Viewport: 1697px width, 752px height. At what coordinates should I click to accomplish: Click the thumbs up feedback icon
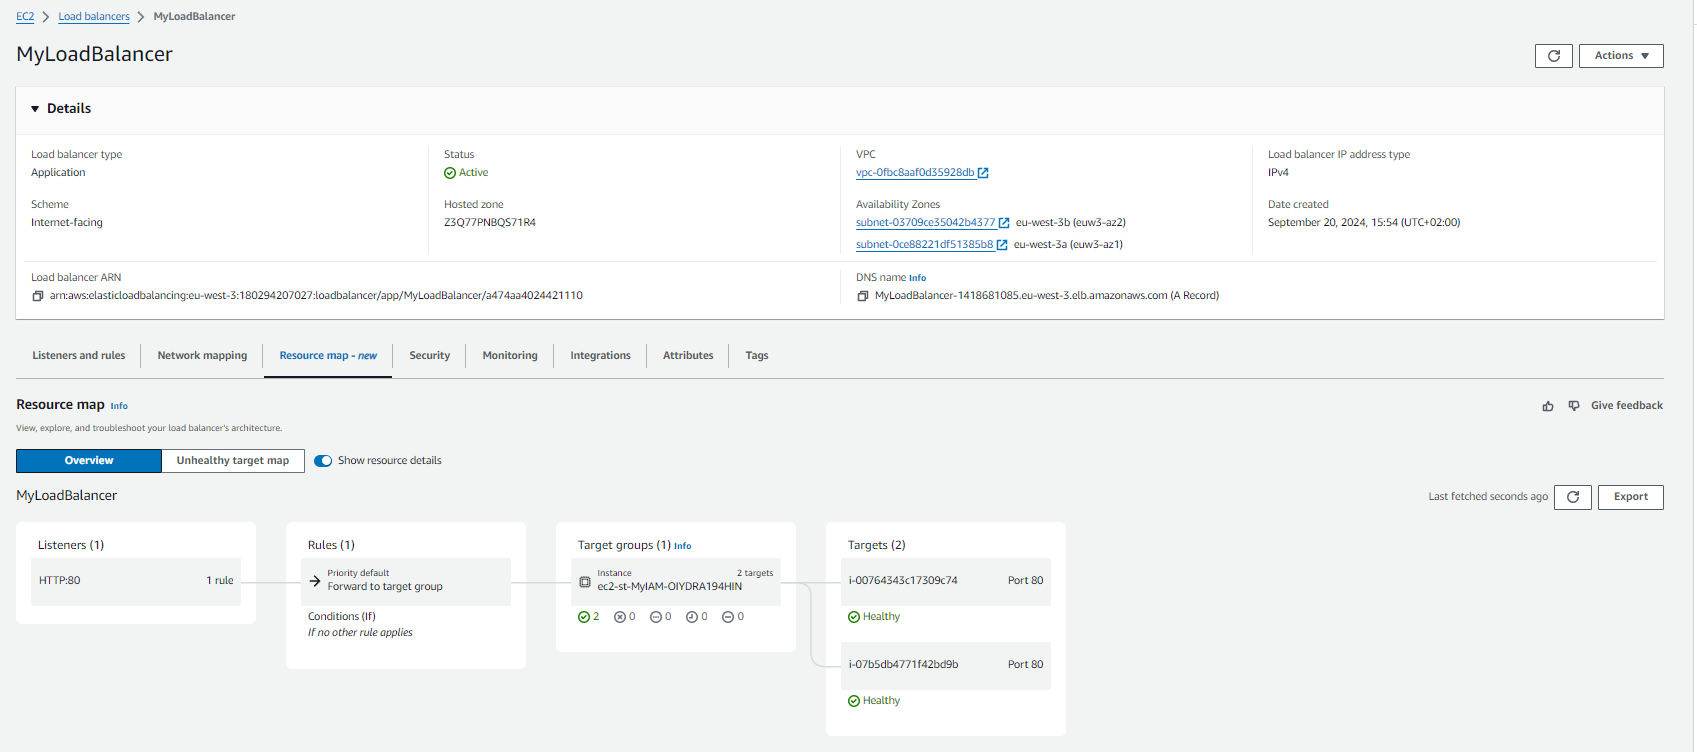[x=1548, y=406]
